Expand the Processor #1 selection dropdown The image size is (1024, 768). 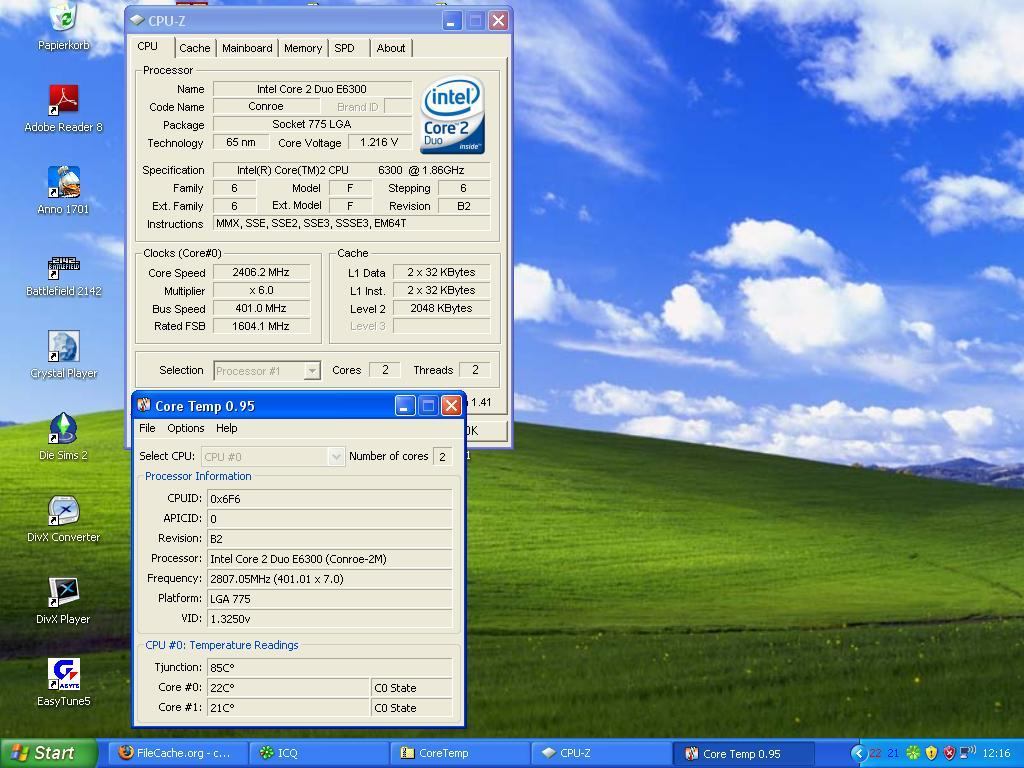(312, 371)
